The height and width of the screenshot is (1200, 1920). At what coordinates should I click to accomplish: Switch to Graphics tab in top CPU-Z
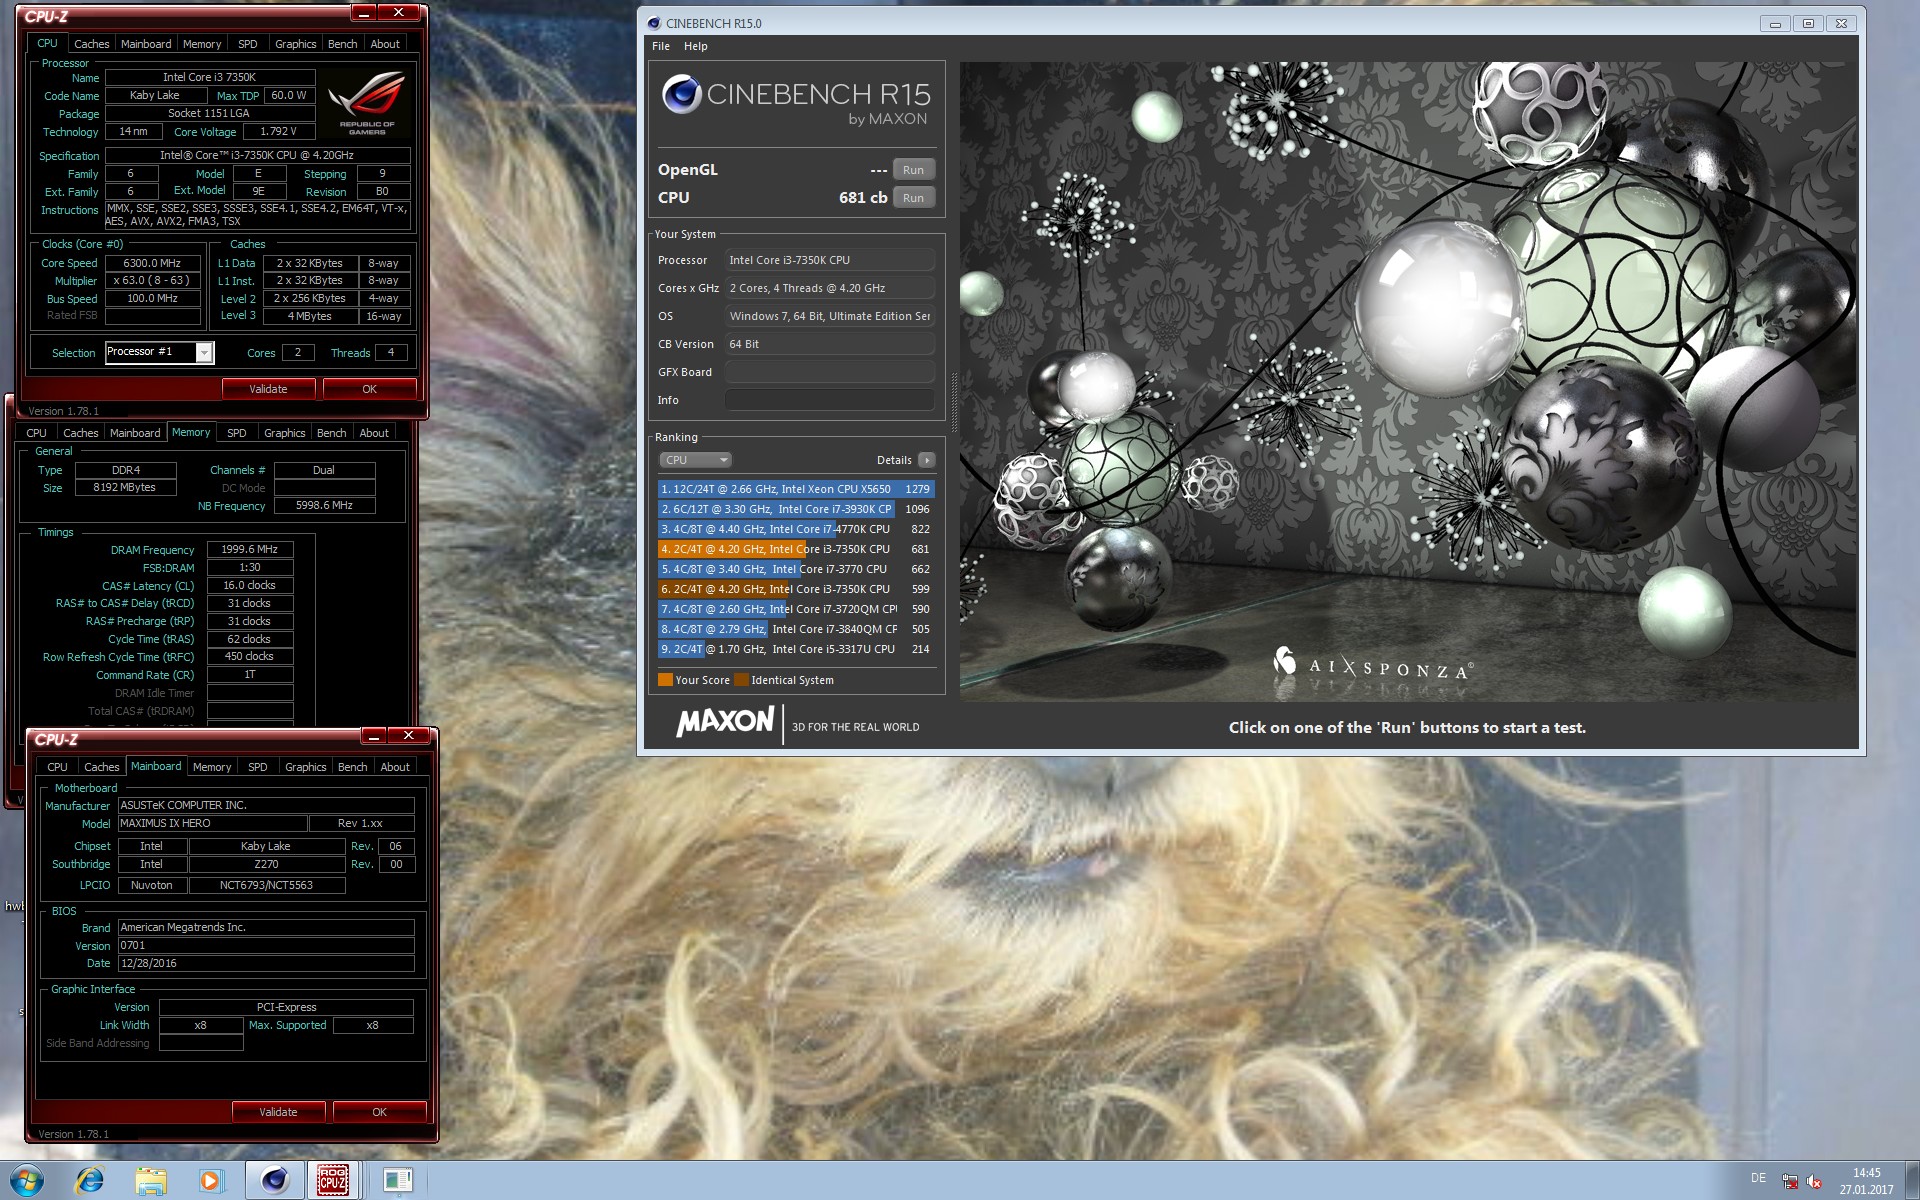pos(295,44)
